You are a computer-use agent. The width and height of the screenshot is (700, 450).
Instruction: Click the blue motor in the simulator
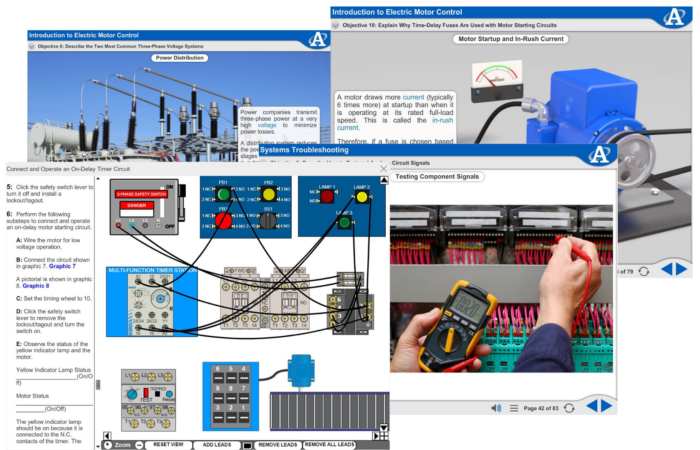point(300,370)
